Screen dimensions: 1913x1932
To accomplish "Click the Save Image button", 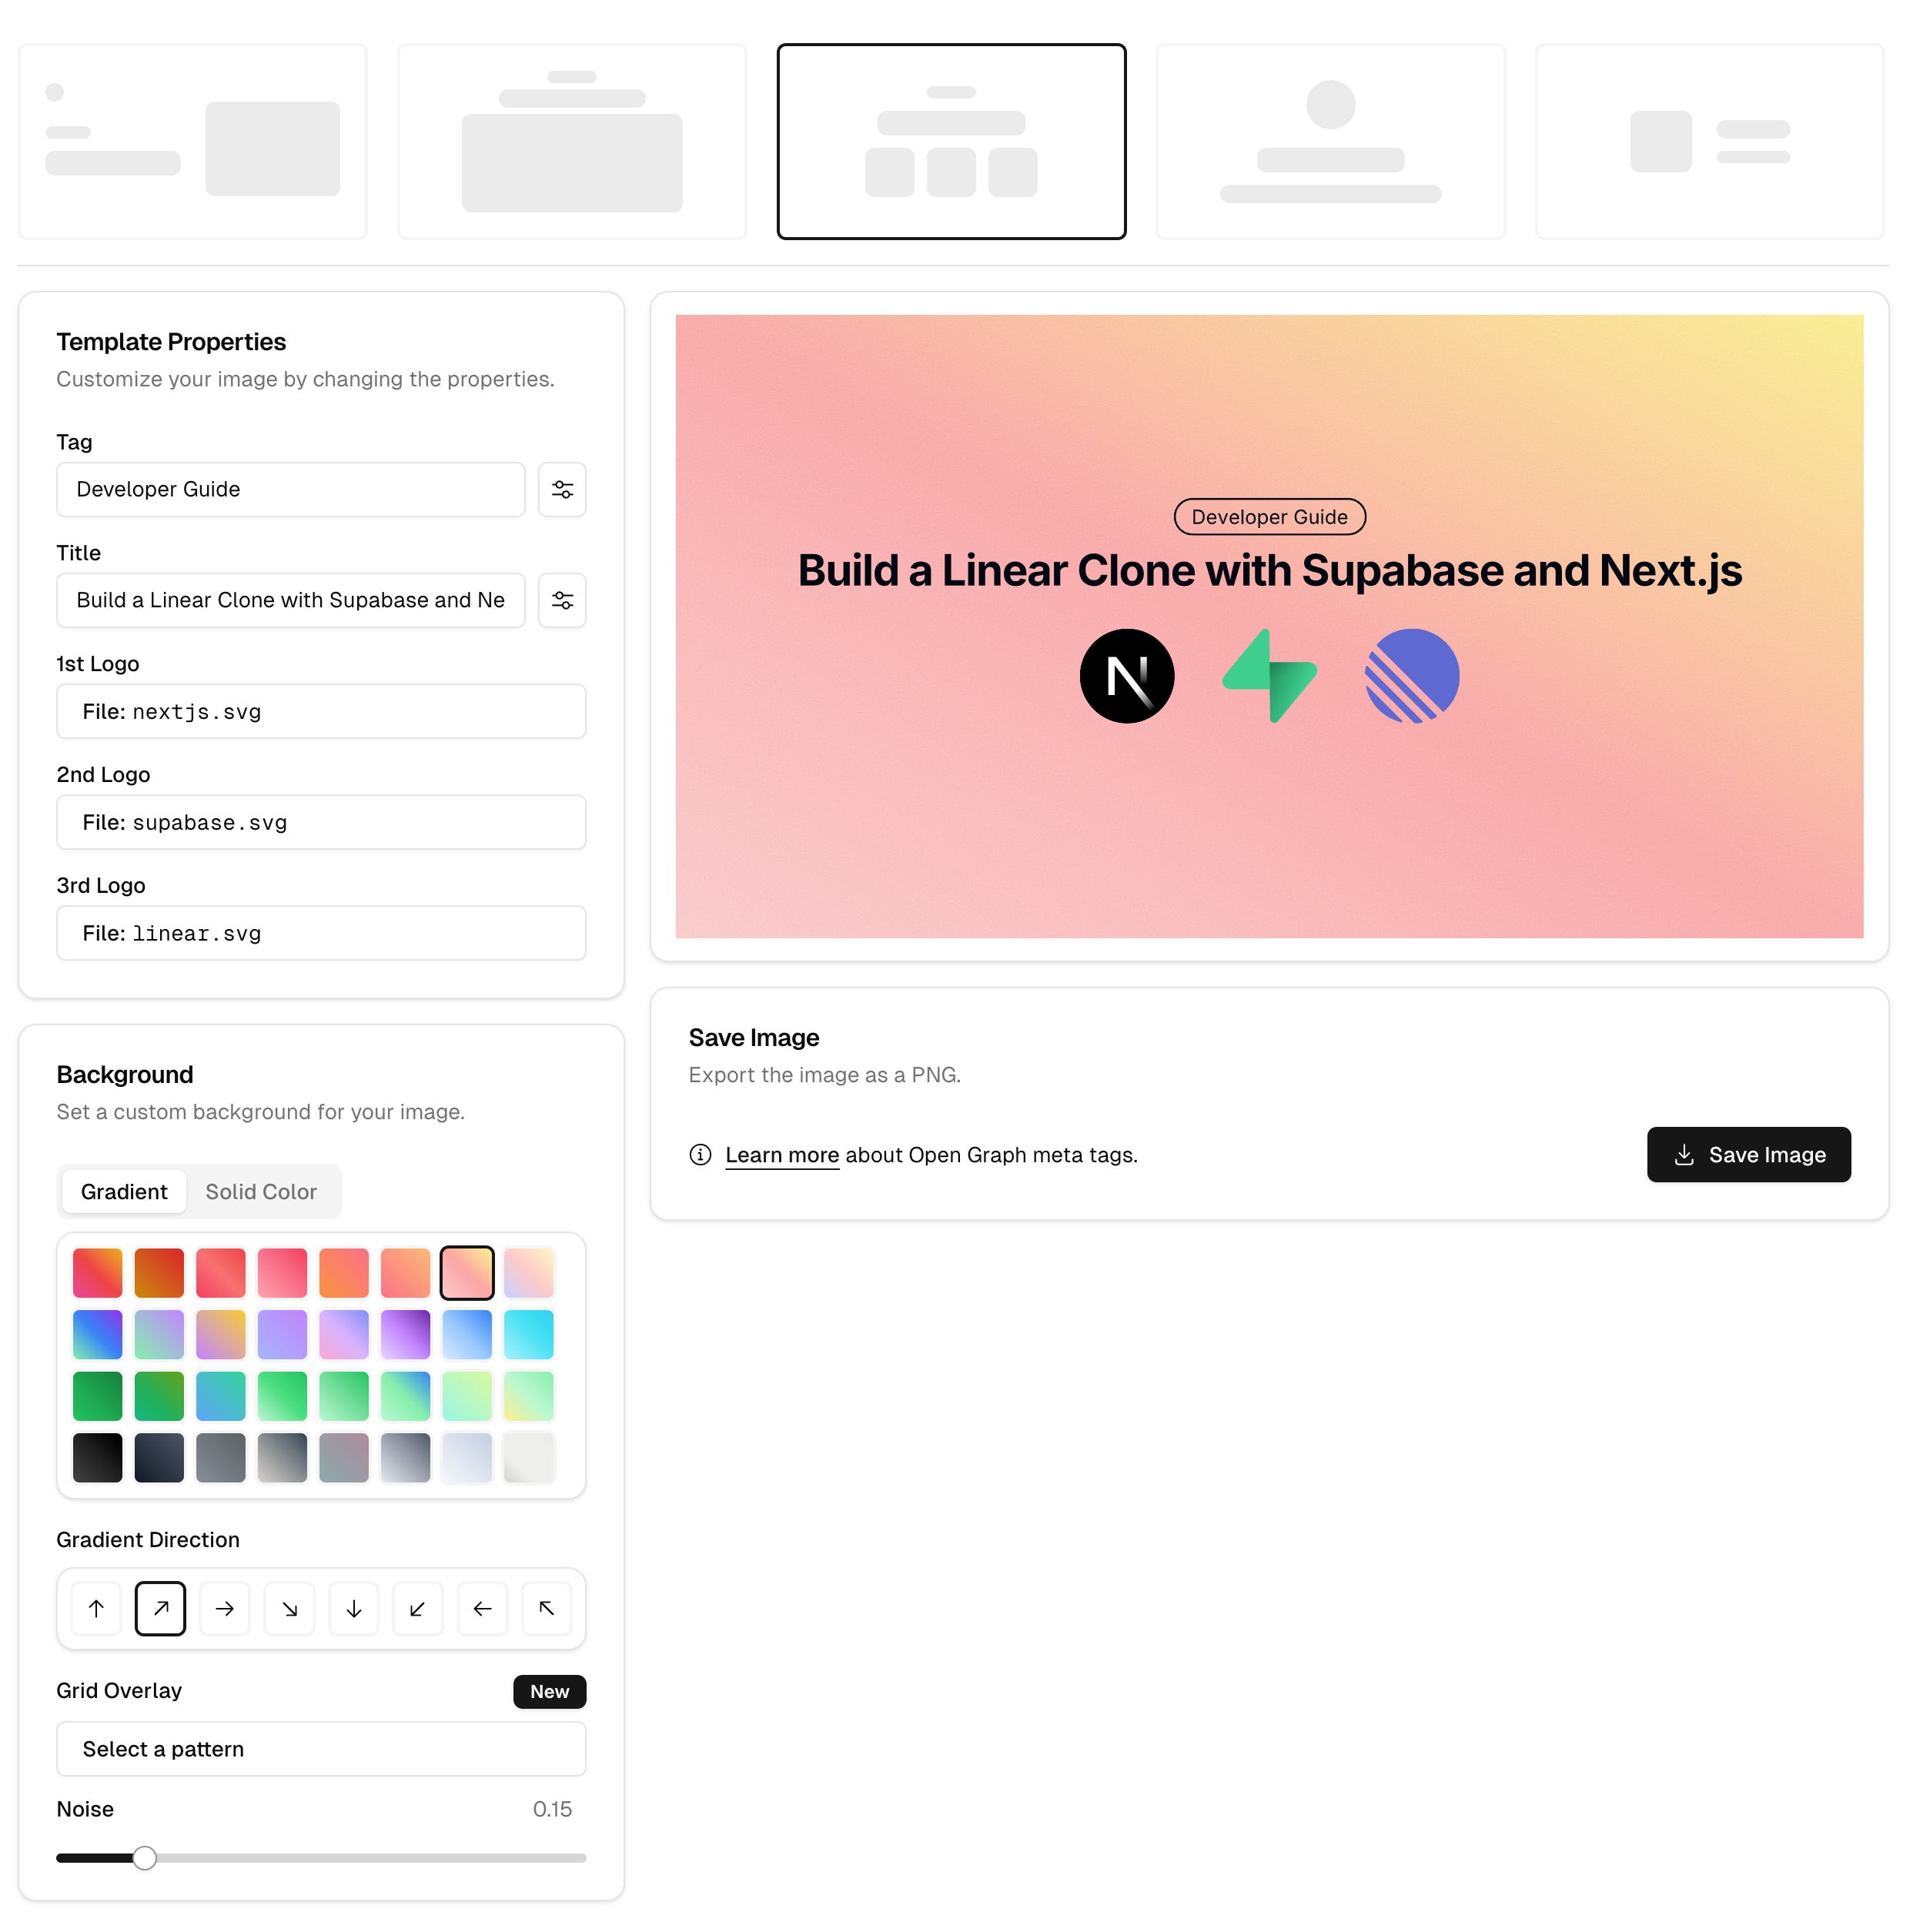I will click(1748, 1154).
